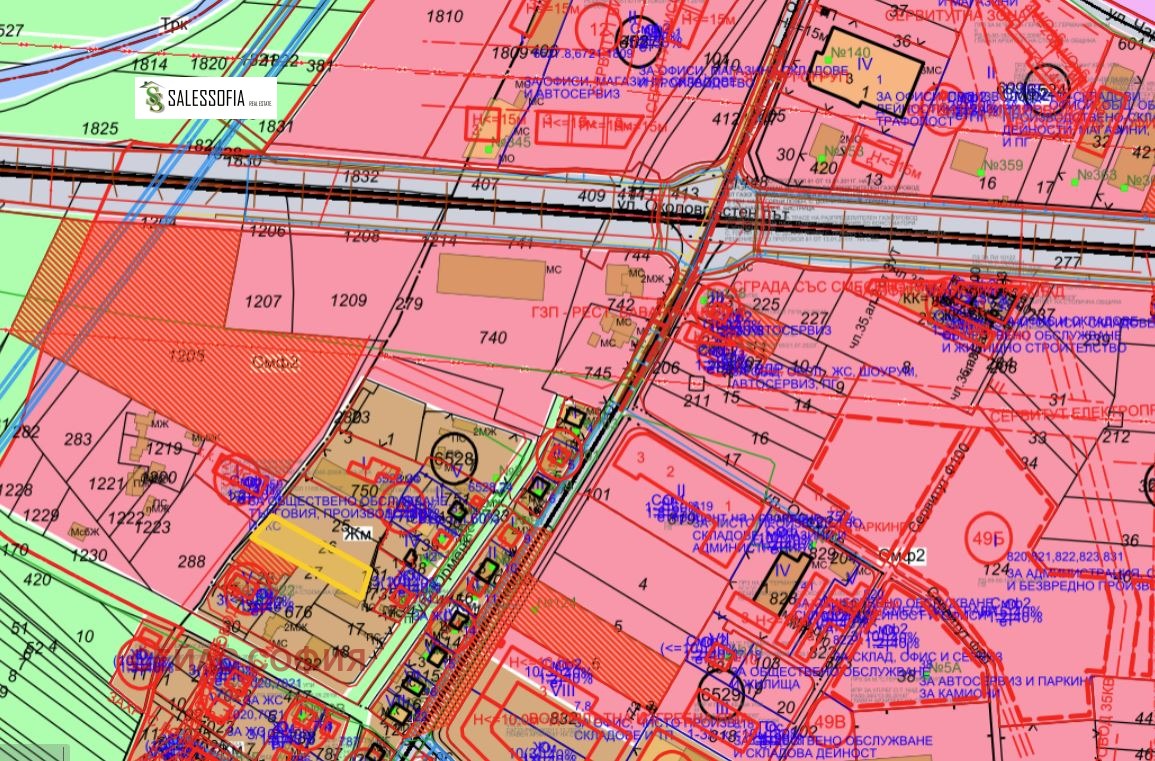Select parcel number 1209
This screenshot has width=1155, height=761.
349,300
